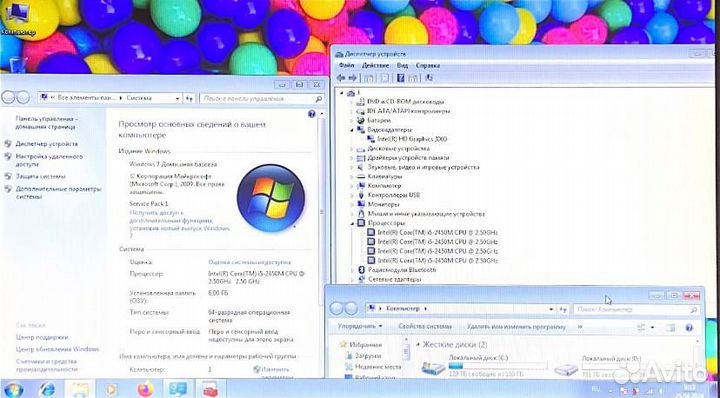
Task: Collapse the Жесткие диски group
Action: [418, 345]
